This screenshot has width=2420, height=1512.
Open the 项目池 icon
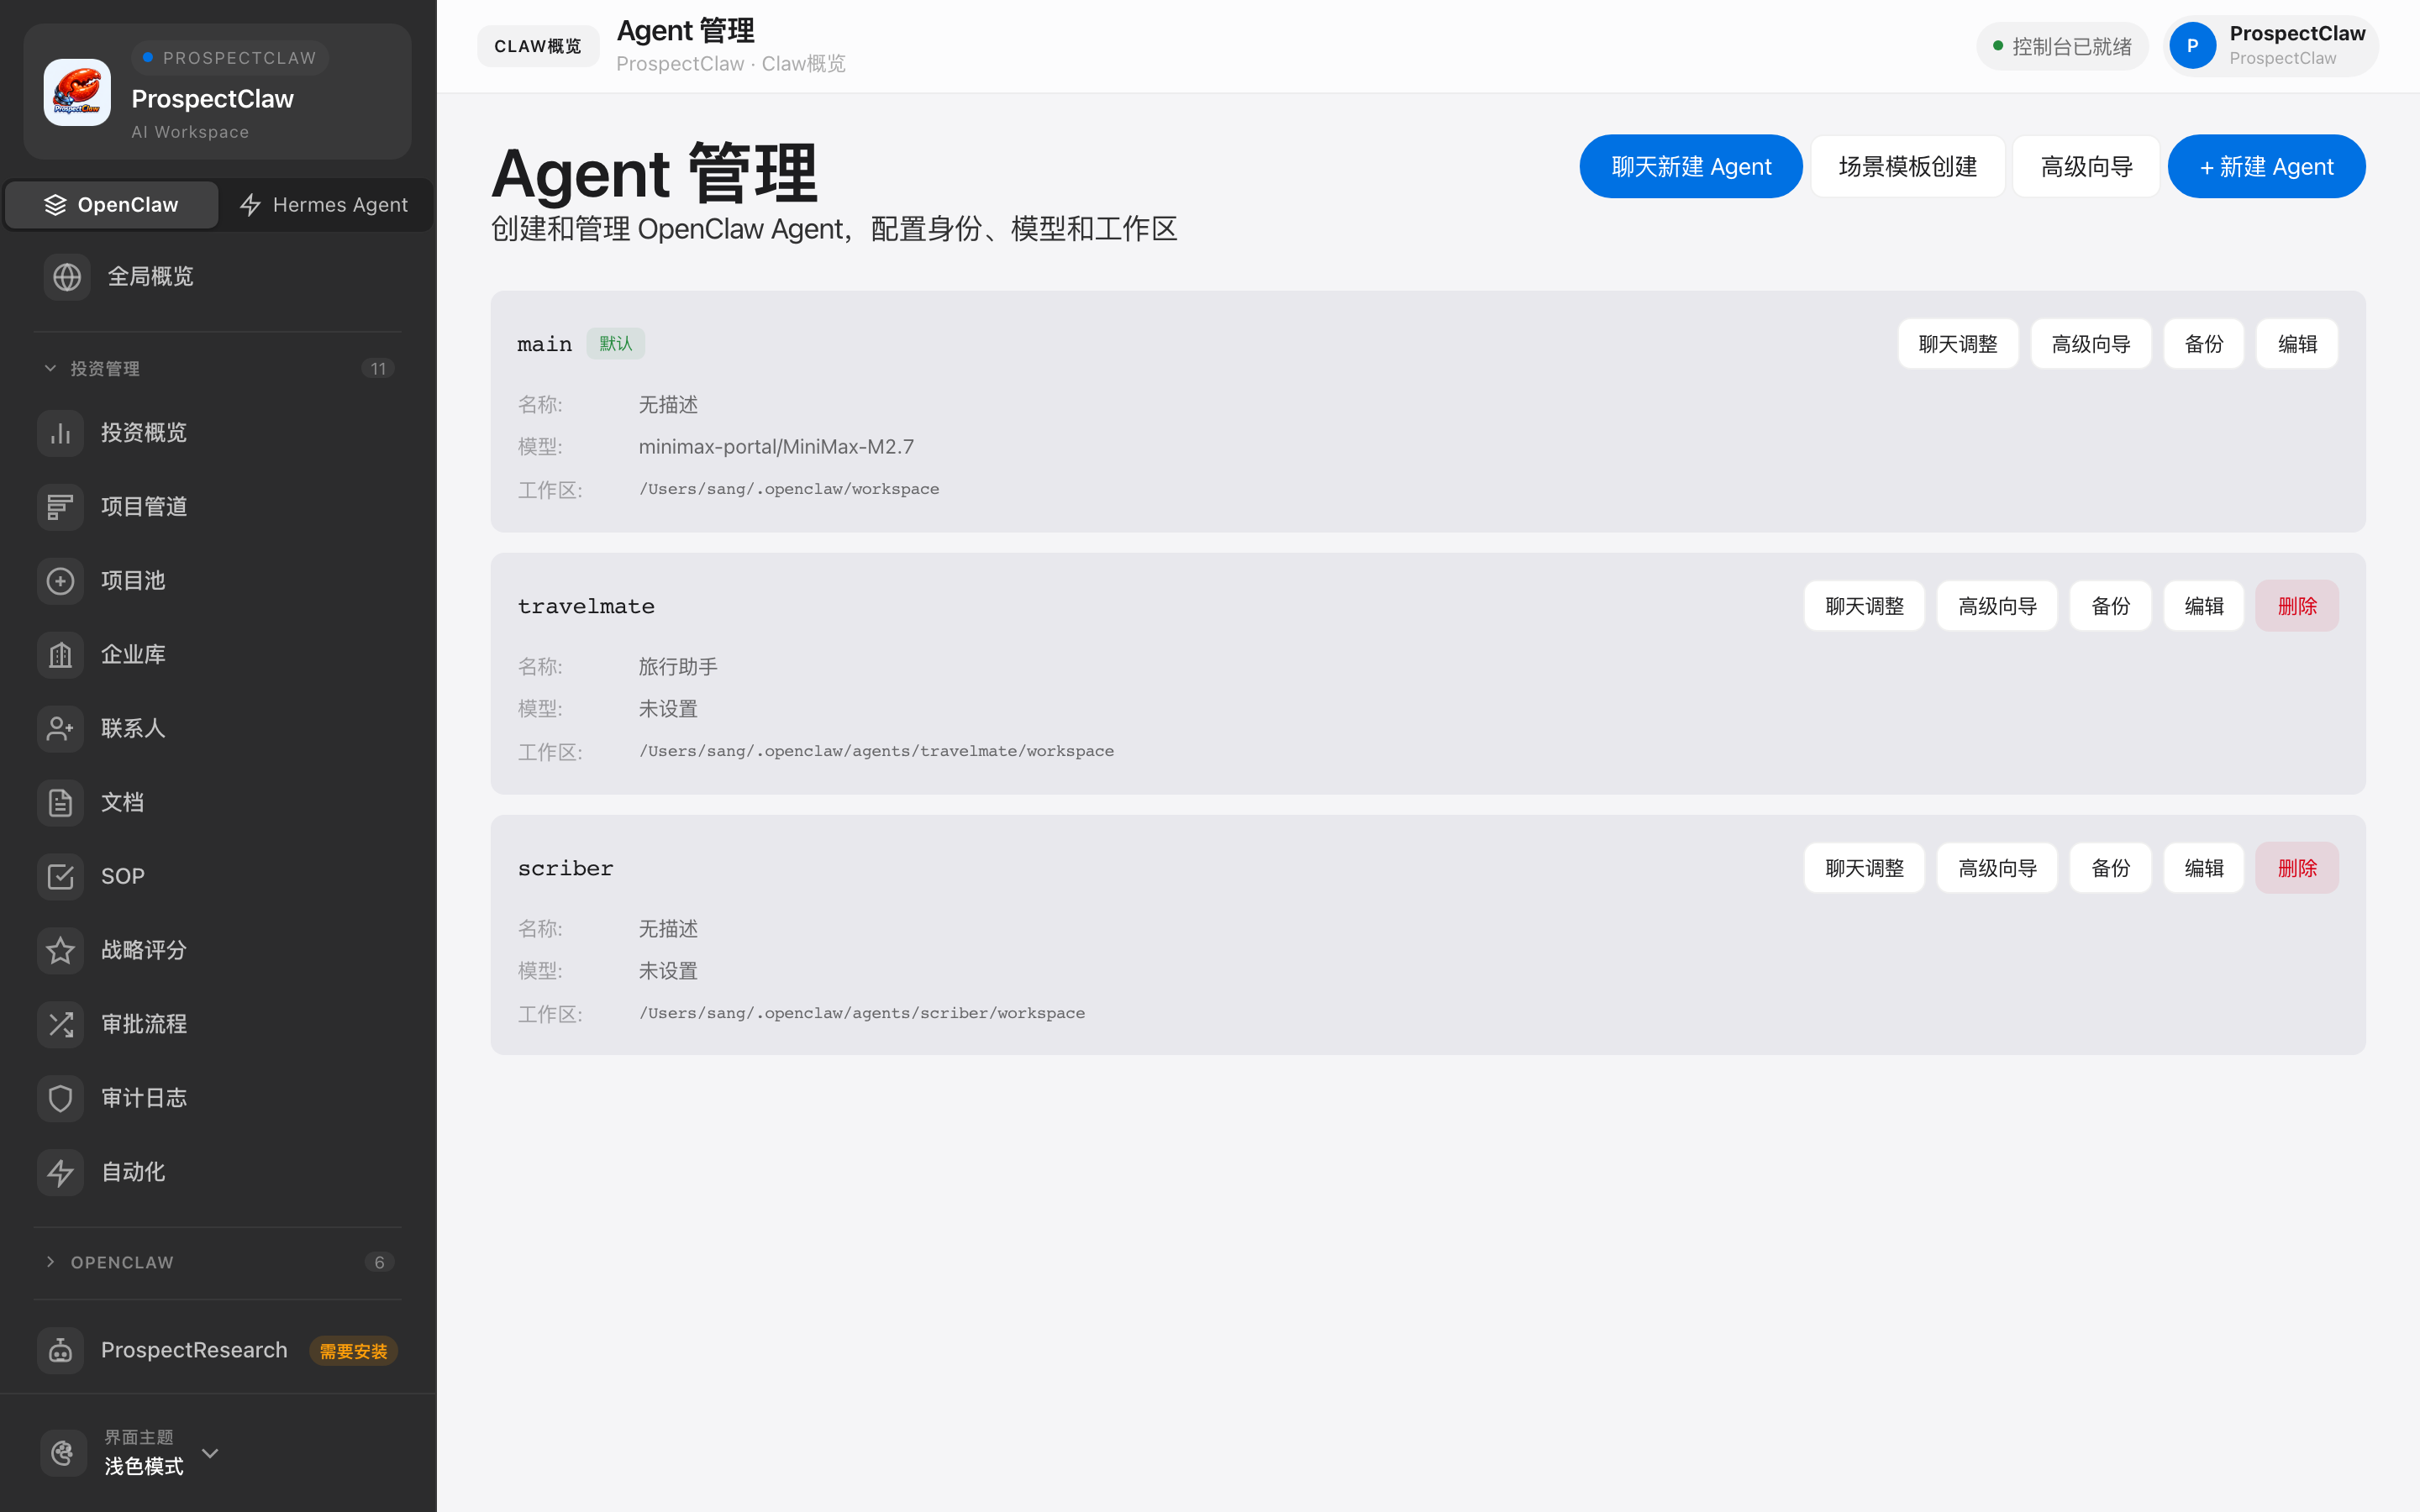(60, 580)
